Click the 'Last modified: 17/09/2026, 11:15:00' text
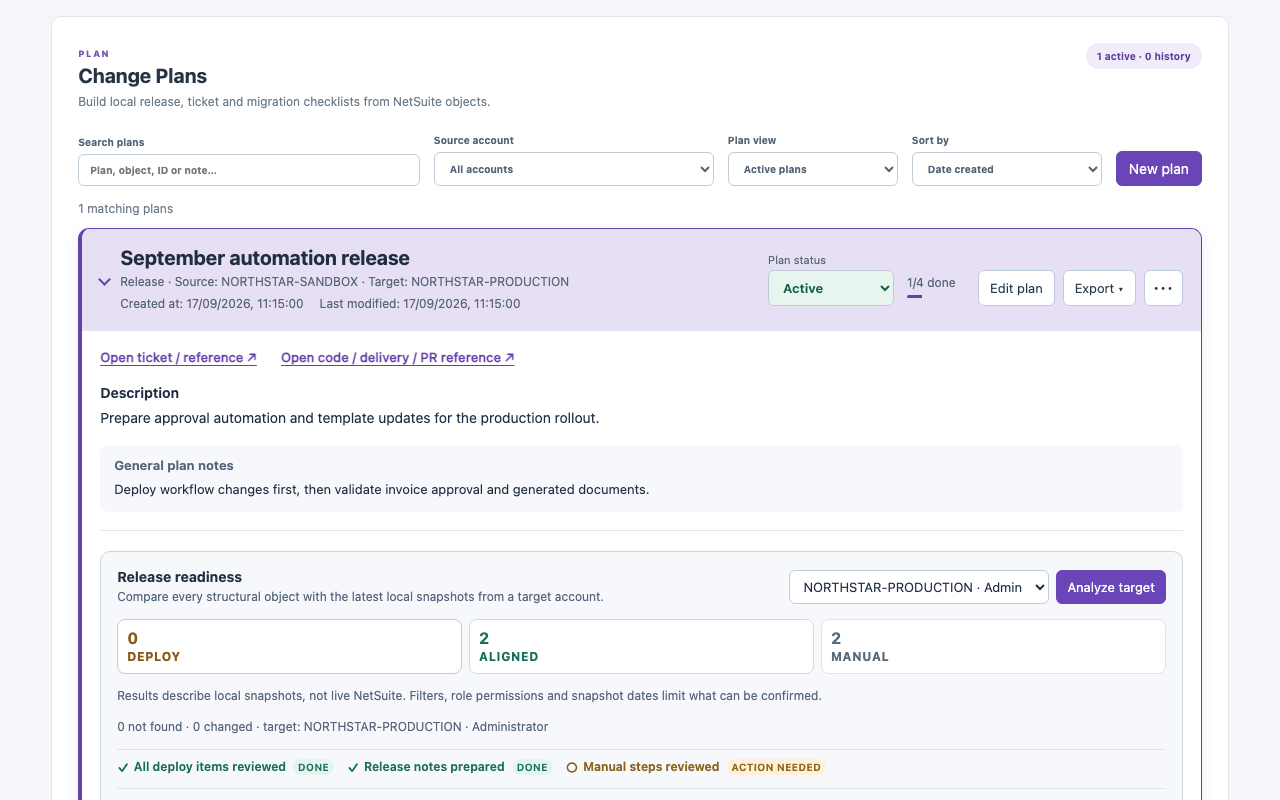Image resolution: width=1280 pixels, height=800 pixels. pyautogui.click(x=420, y=303)
